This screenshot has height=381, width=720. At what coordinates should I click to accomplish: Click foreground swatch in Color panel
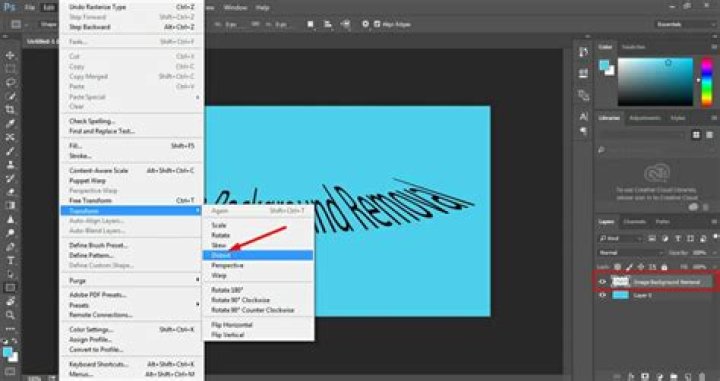click(x=604, y=65)
